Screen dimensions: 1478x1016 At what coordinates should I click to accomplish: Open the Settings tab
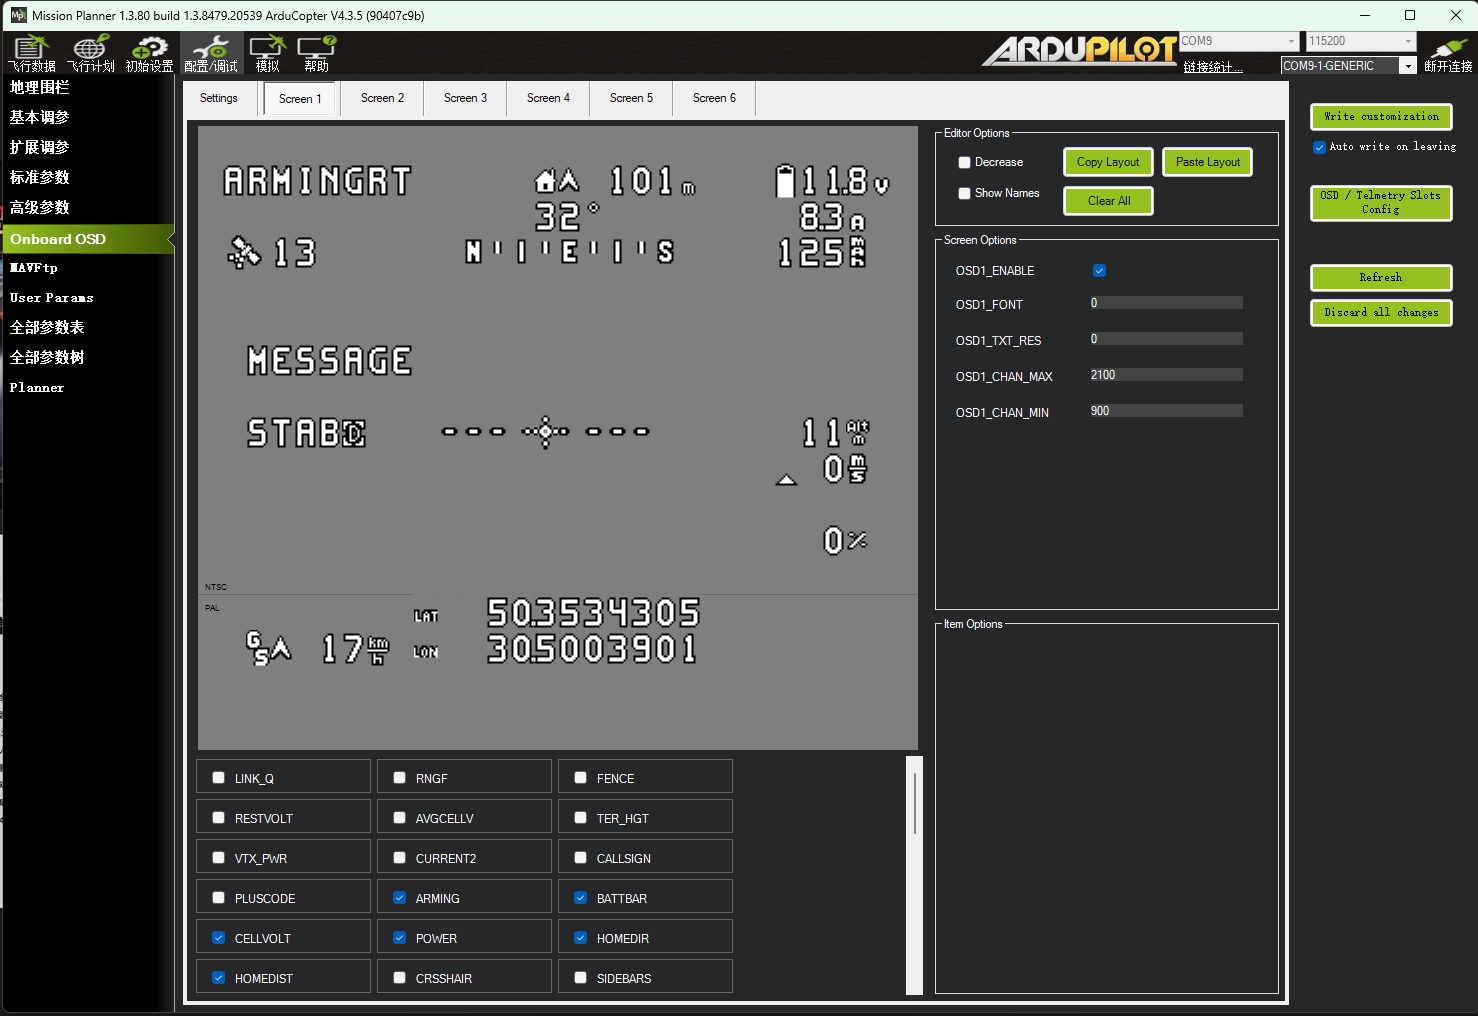point(219,98)
